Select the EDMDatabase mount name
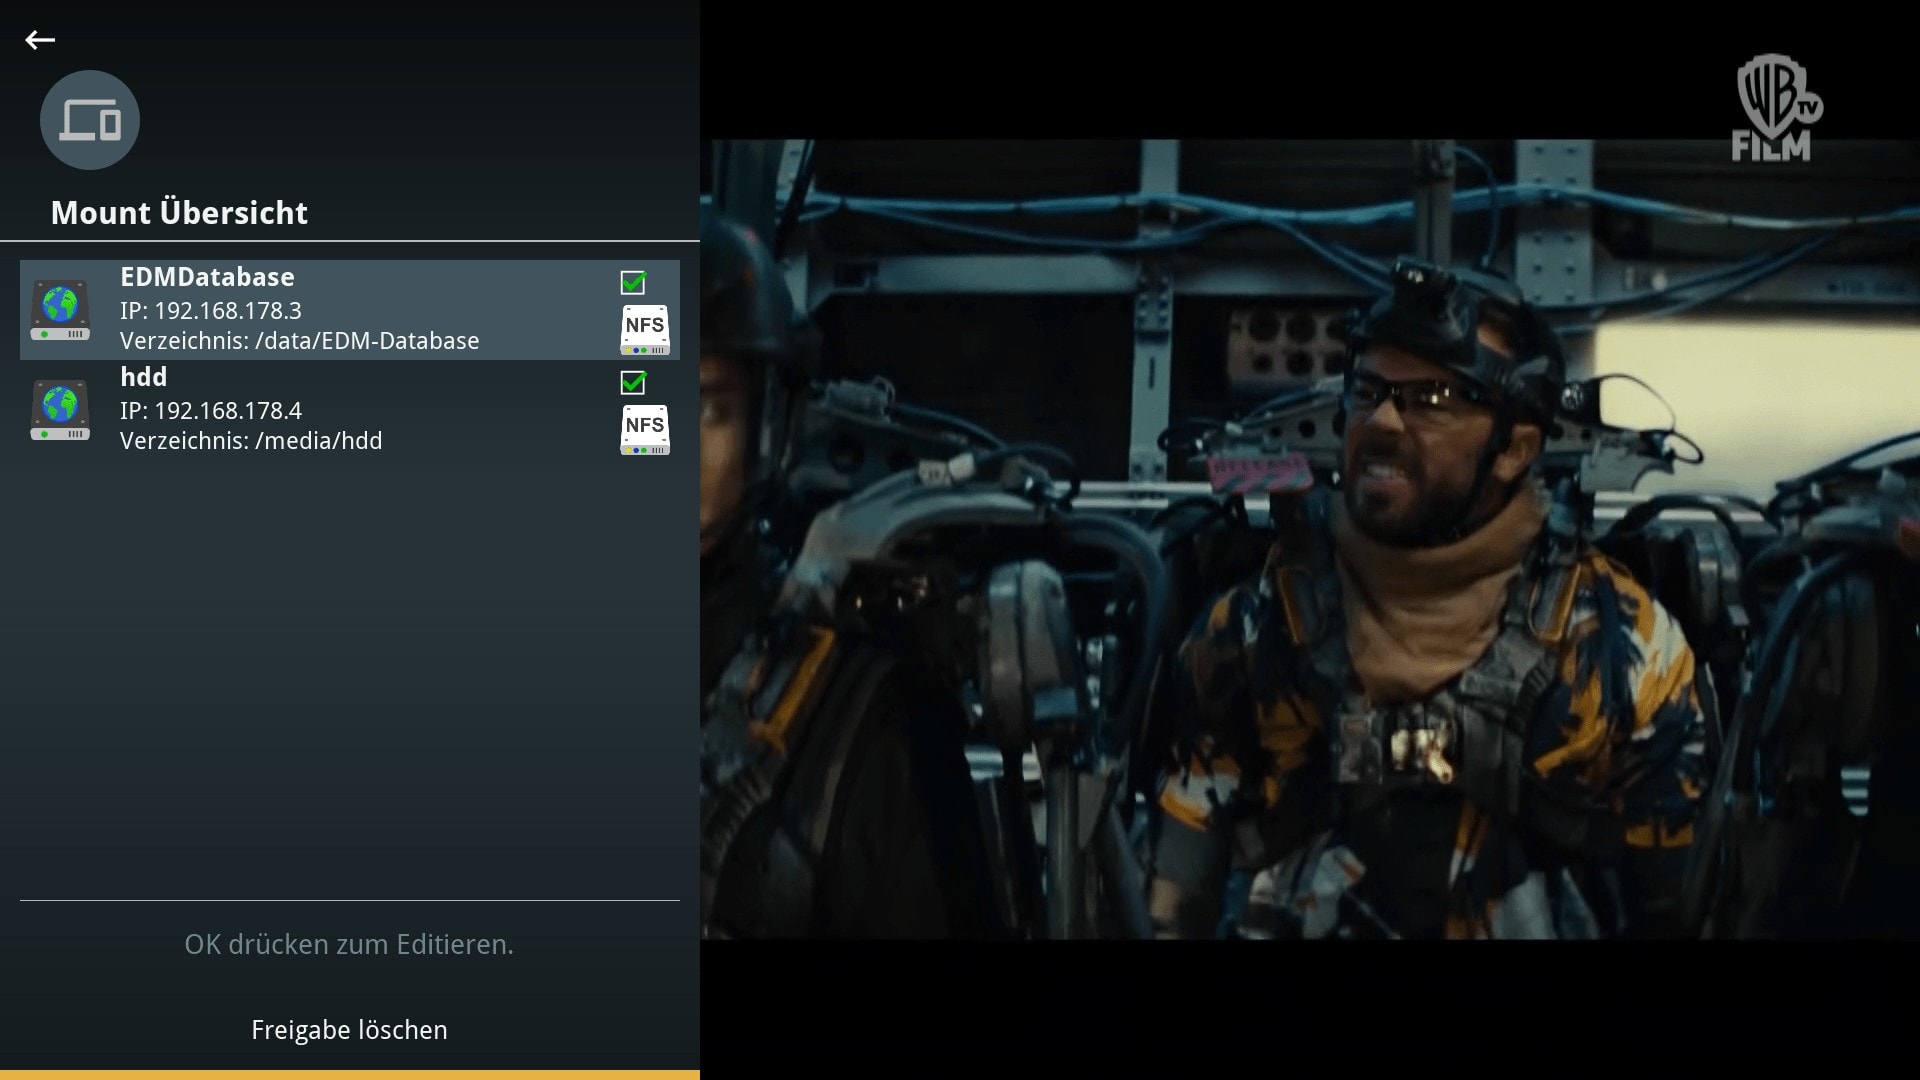Image resolution: width=1920 pixels, height=1080 pixels. point(207,277)
